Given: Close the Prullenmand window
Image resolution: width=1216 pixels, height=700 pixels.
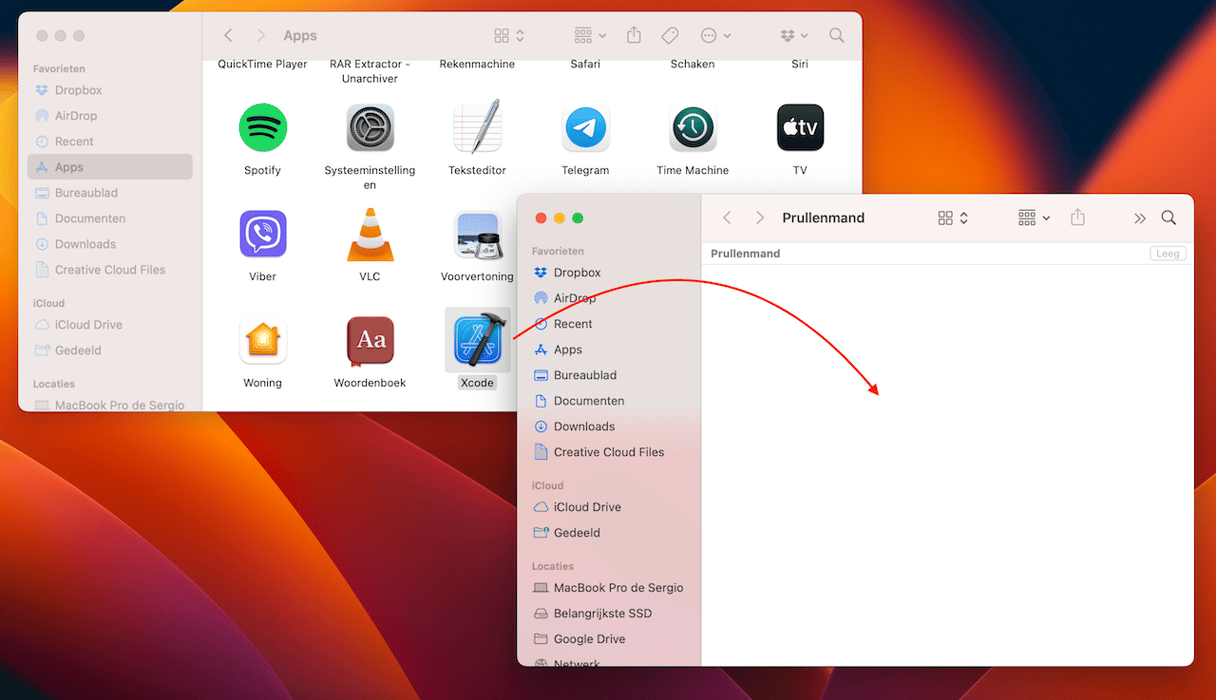Looking at the screenshot, I should pyautogui.click(x=541, y=218).
